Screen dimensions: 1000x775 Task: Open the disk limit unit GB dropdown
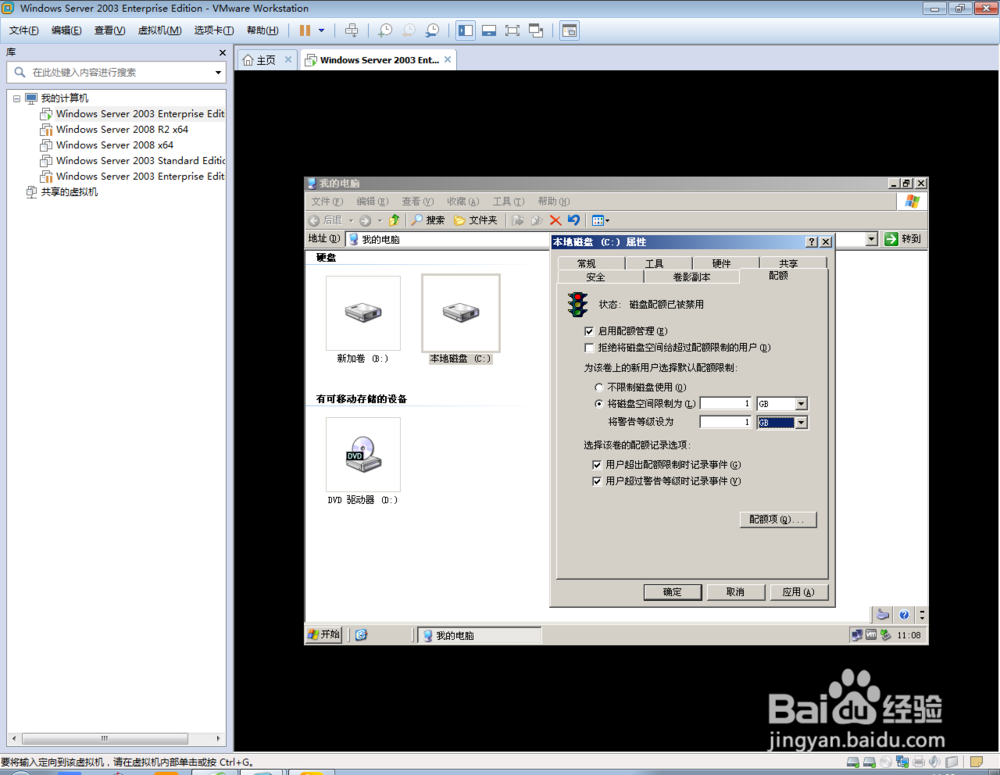[801, 404]
